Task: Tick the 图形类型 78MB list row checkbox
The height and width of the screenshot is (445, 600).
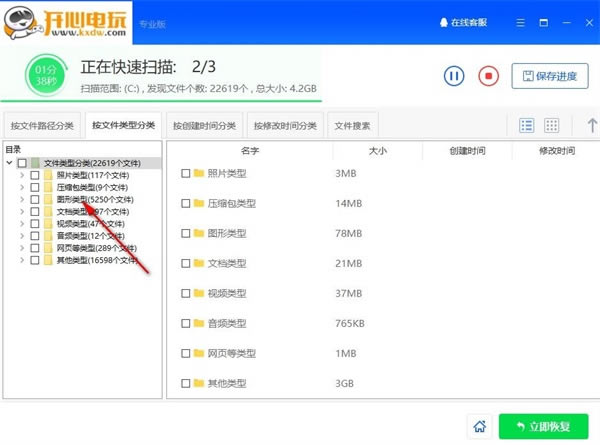Action: click(186, 233)
